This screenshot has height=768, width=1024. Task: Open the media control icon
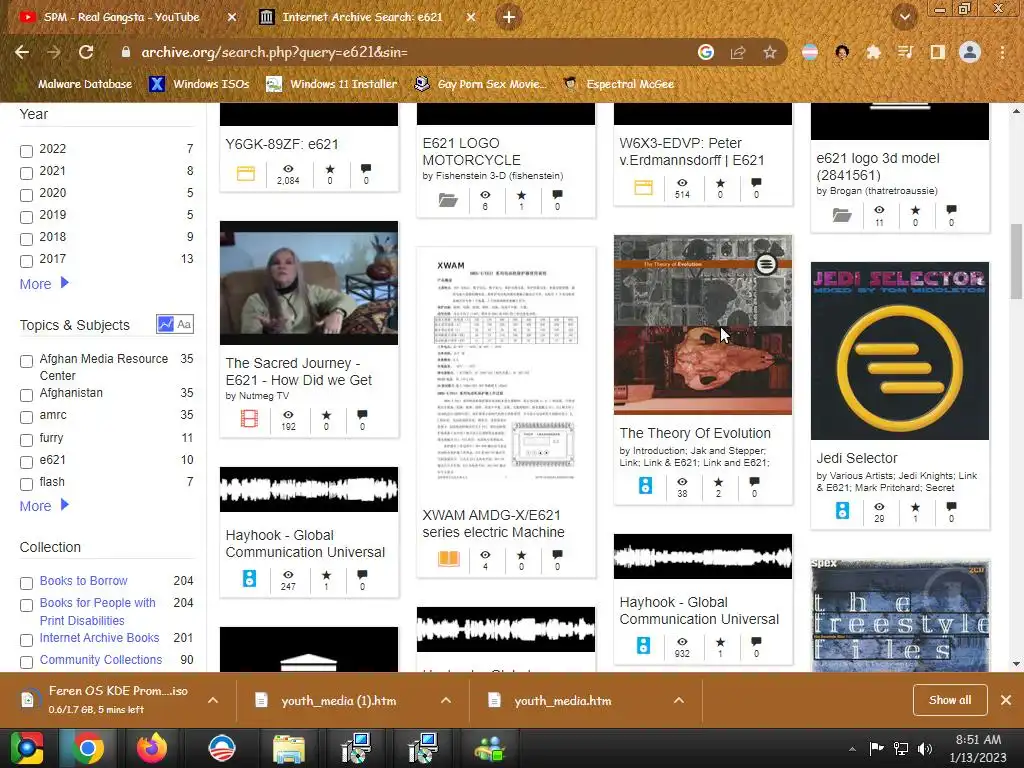tap(905, 52)
